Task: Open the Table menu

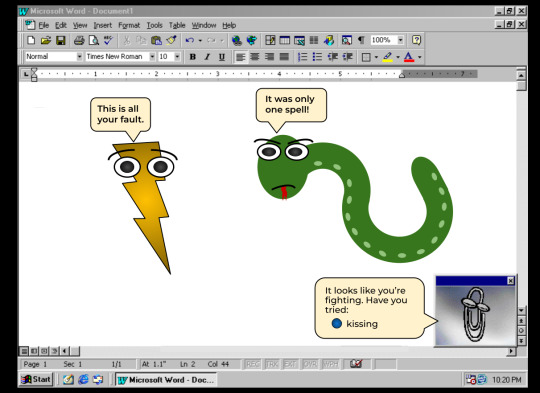Action: 177,25
